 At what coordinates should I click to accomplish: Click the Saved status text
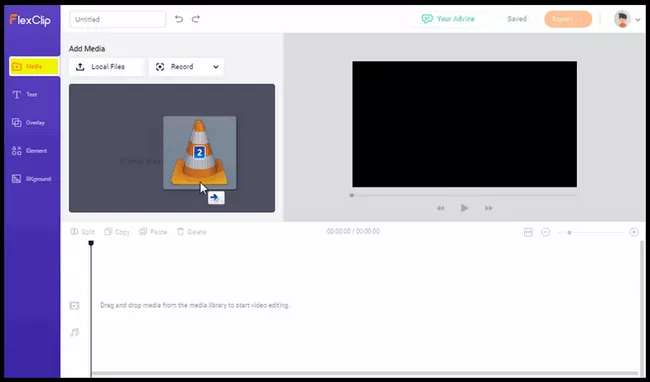coord(517,19)
